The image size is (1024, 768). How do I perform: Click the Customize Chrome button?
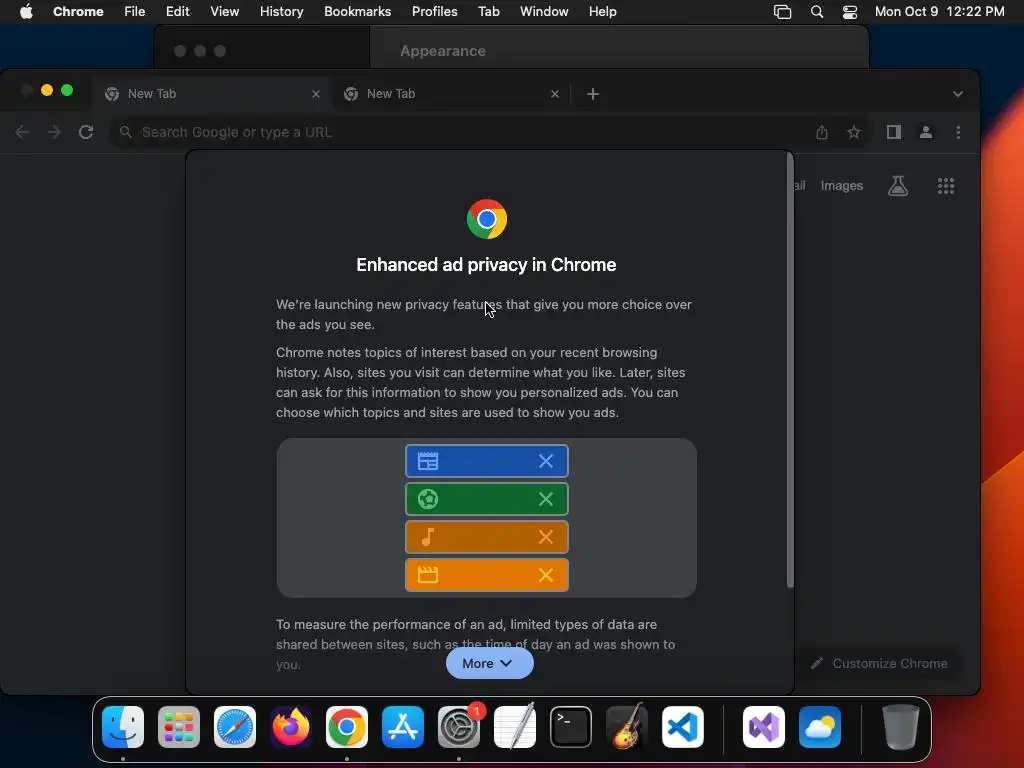(880, 664)
